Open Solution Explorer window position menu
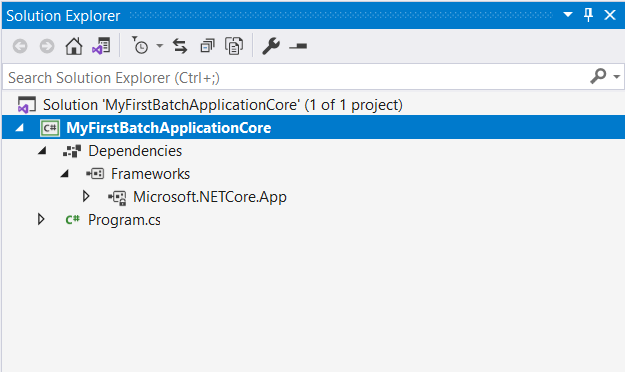Viewport: 625px width, 372px height. [x=568, y=15]
